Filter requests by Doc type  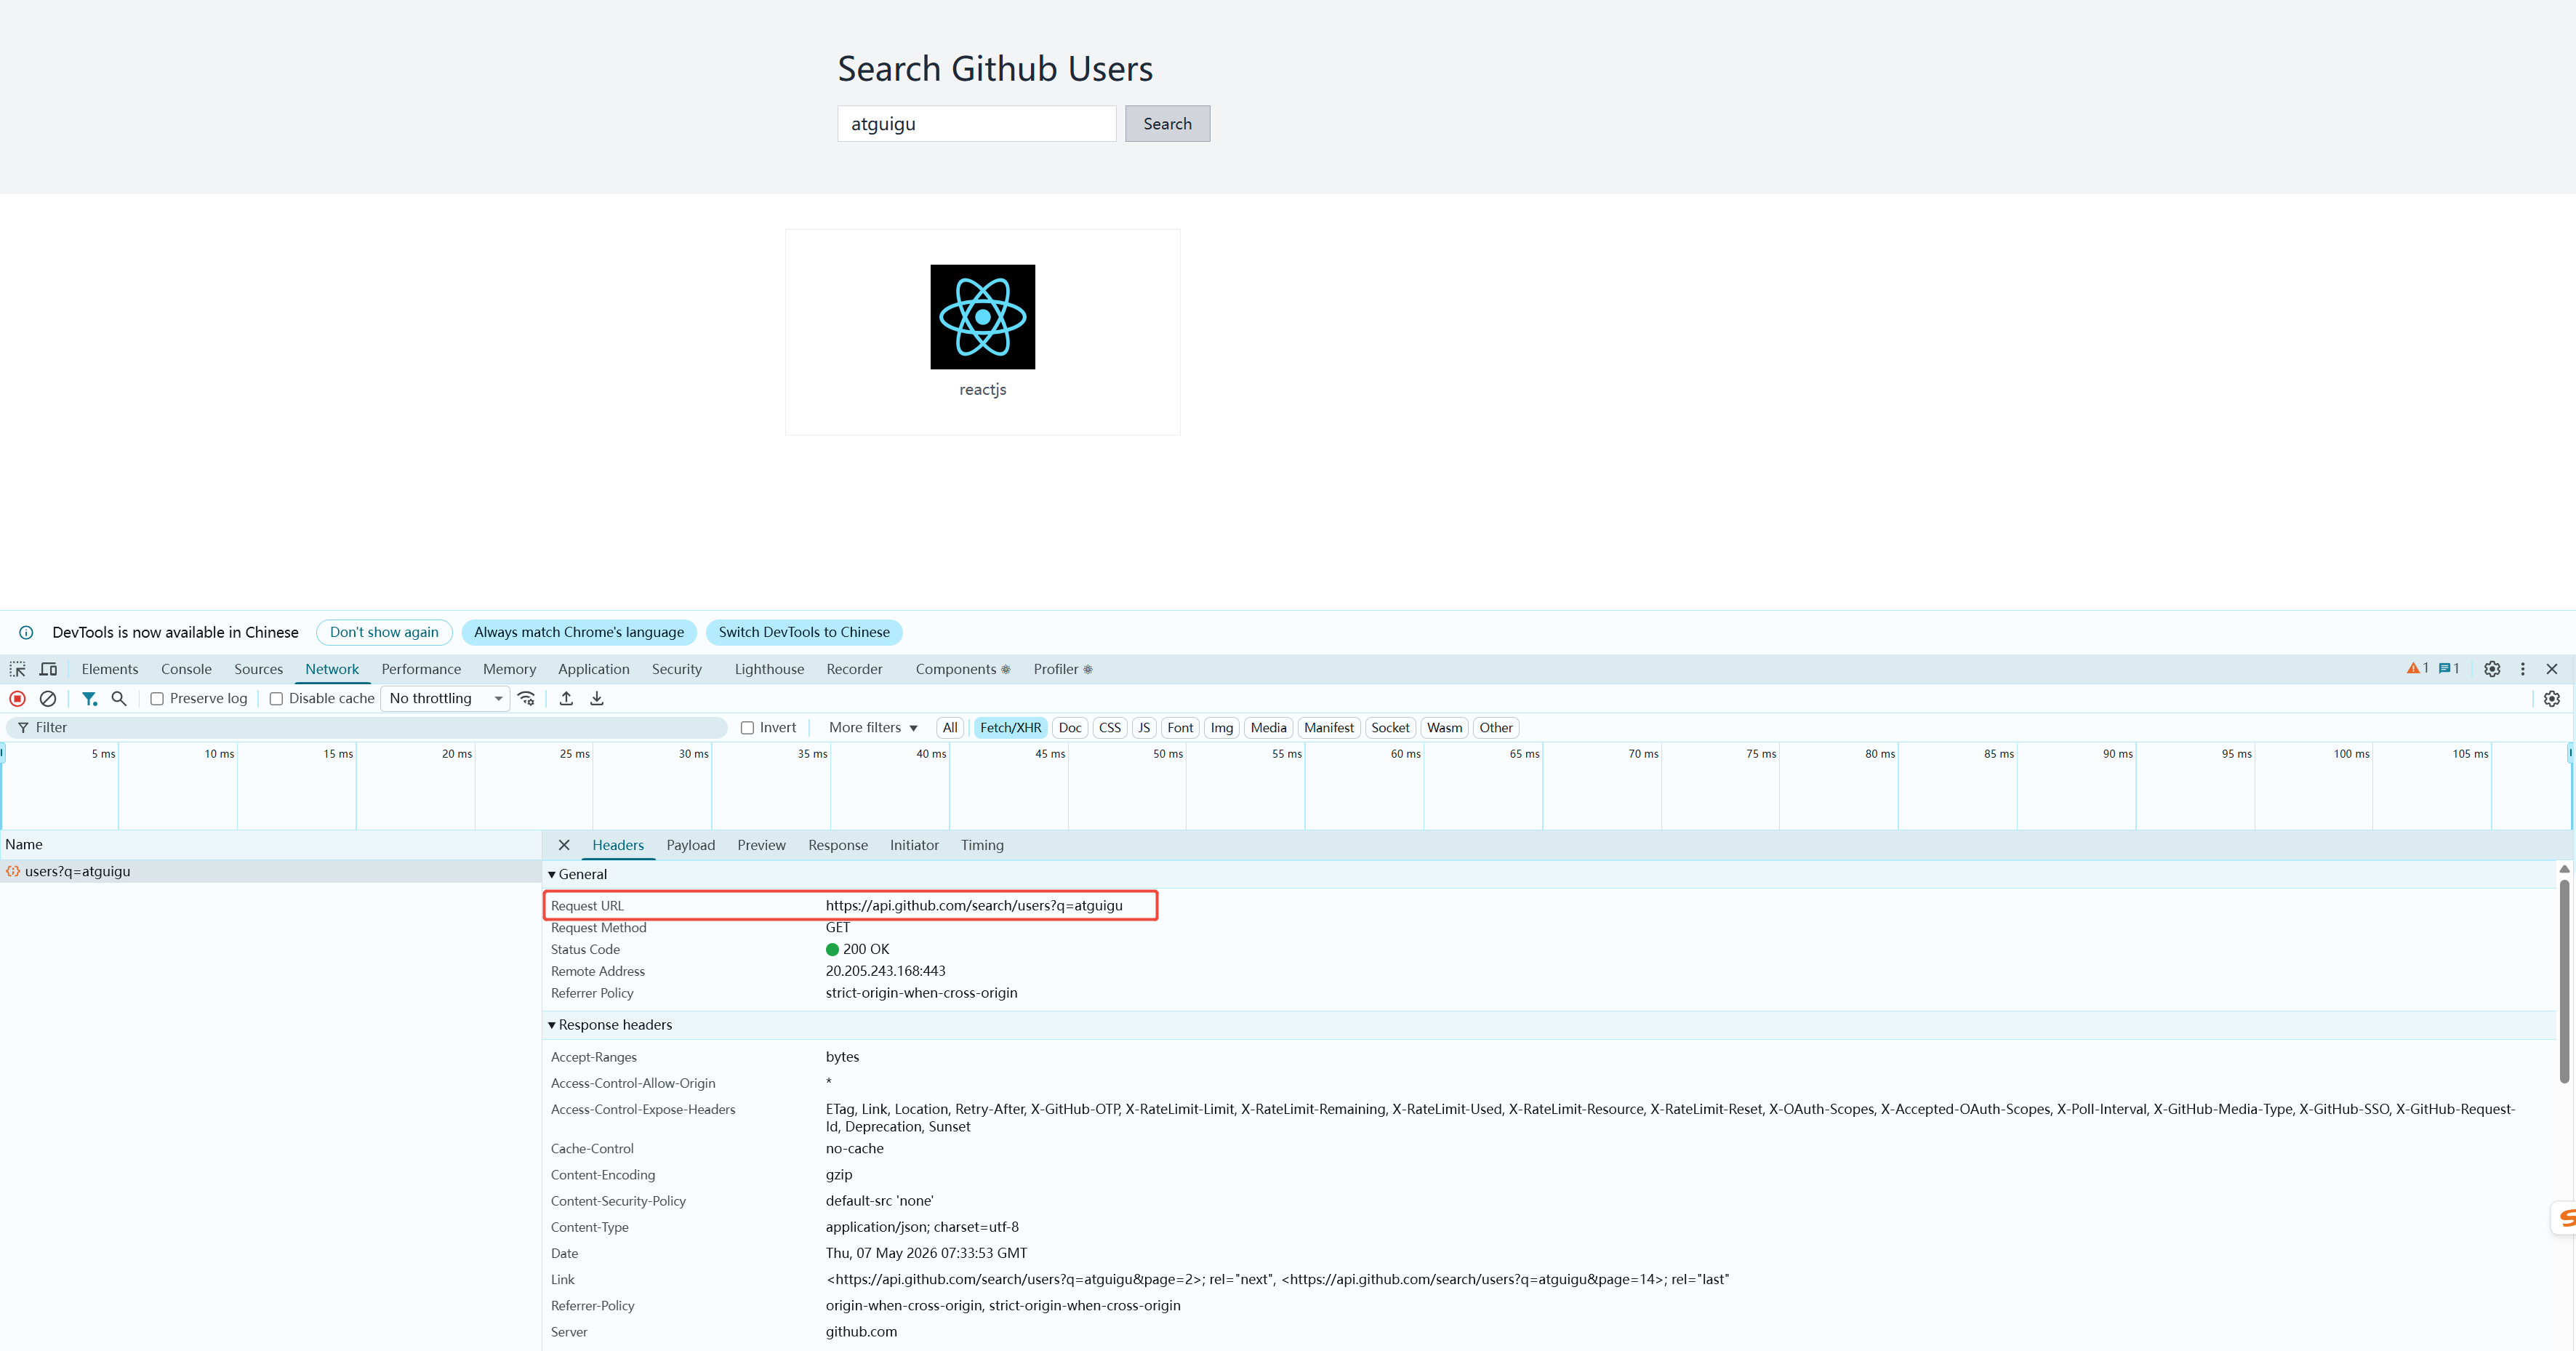[x=1070, y=728]
